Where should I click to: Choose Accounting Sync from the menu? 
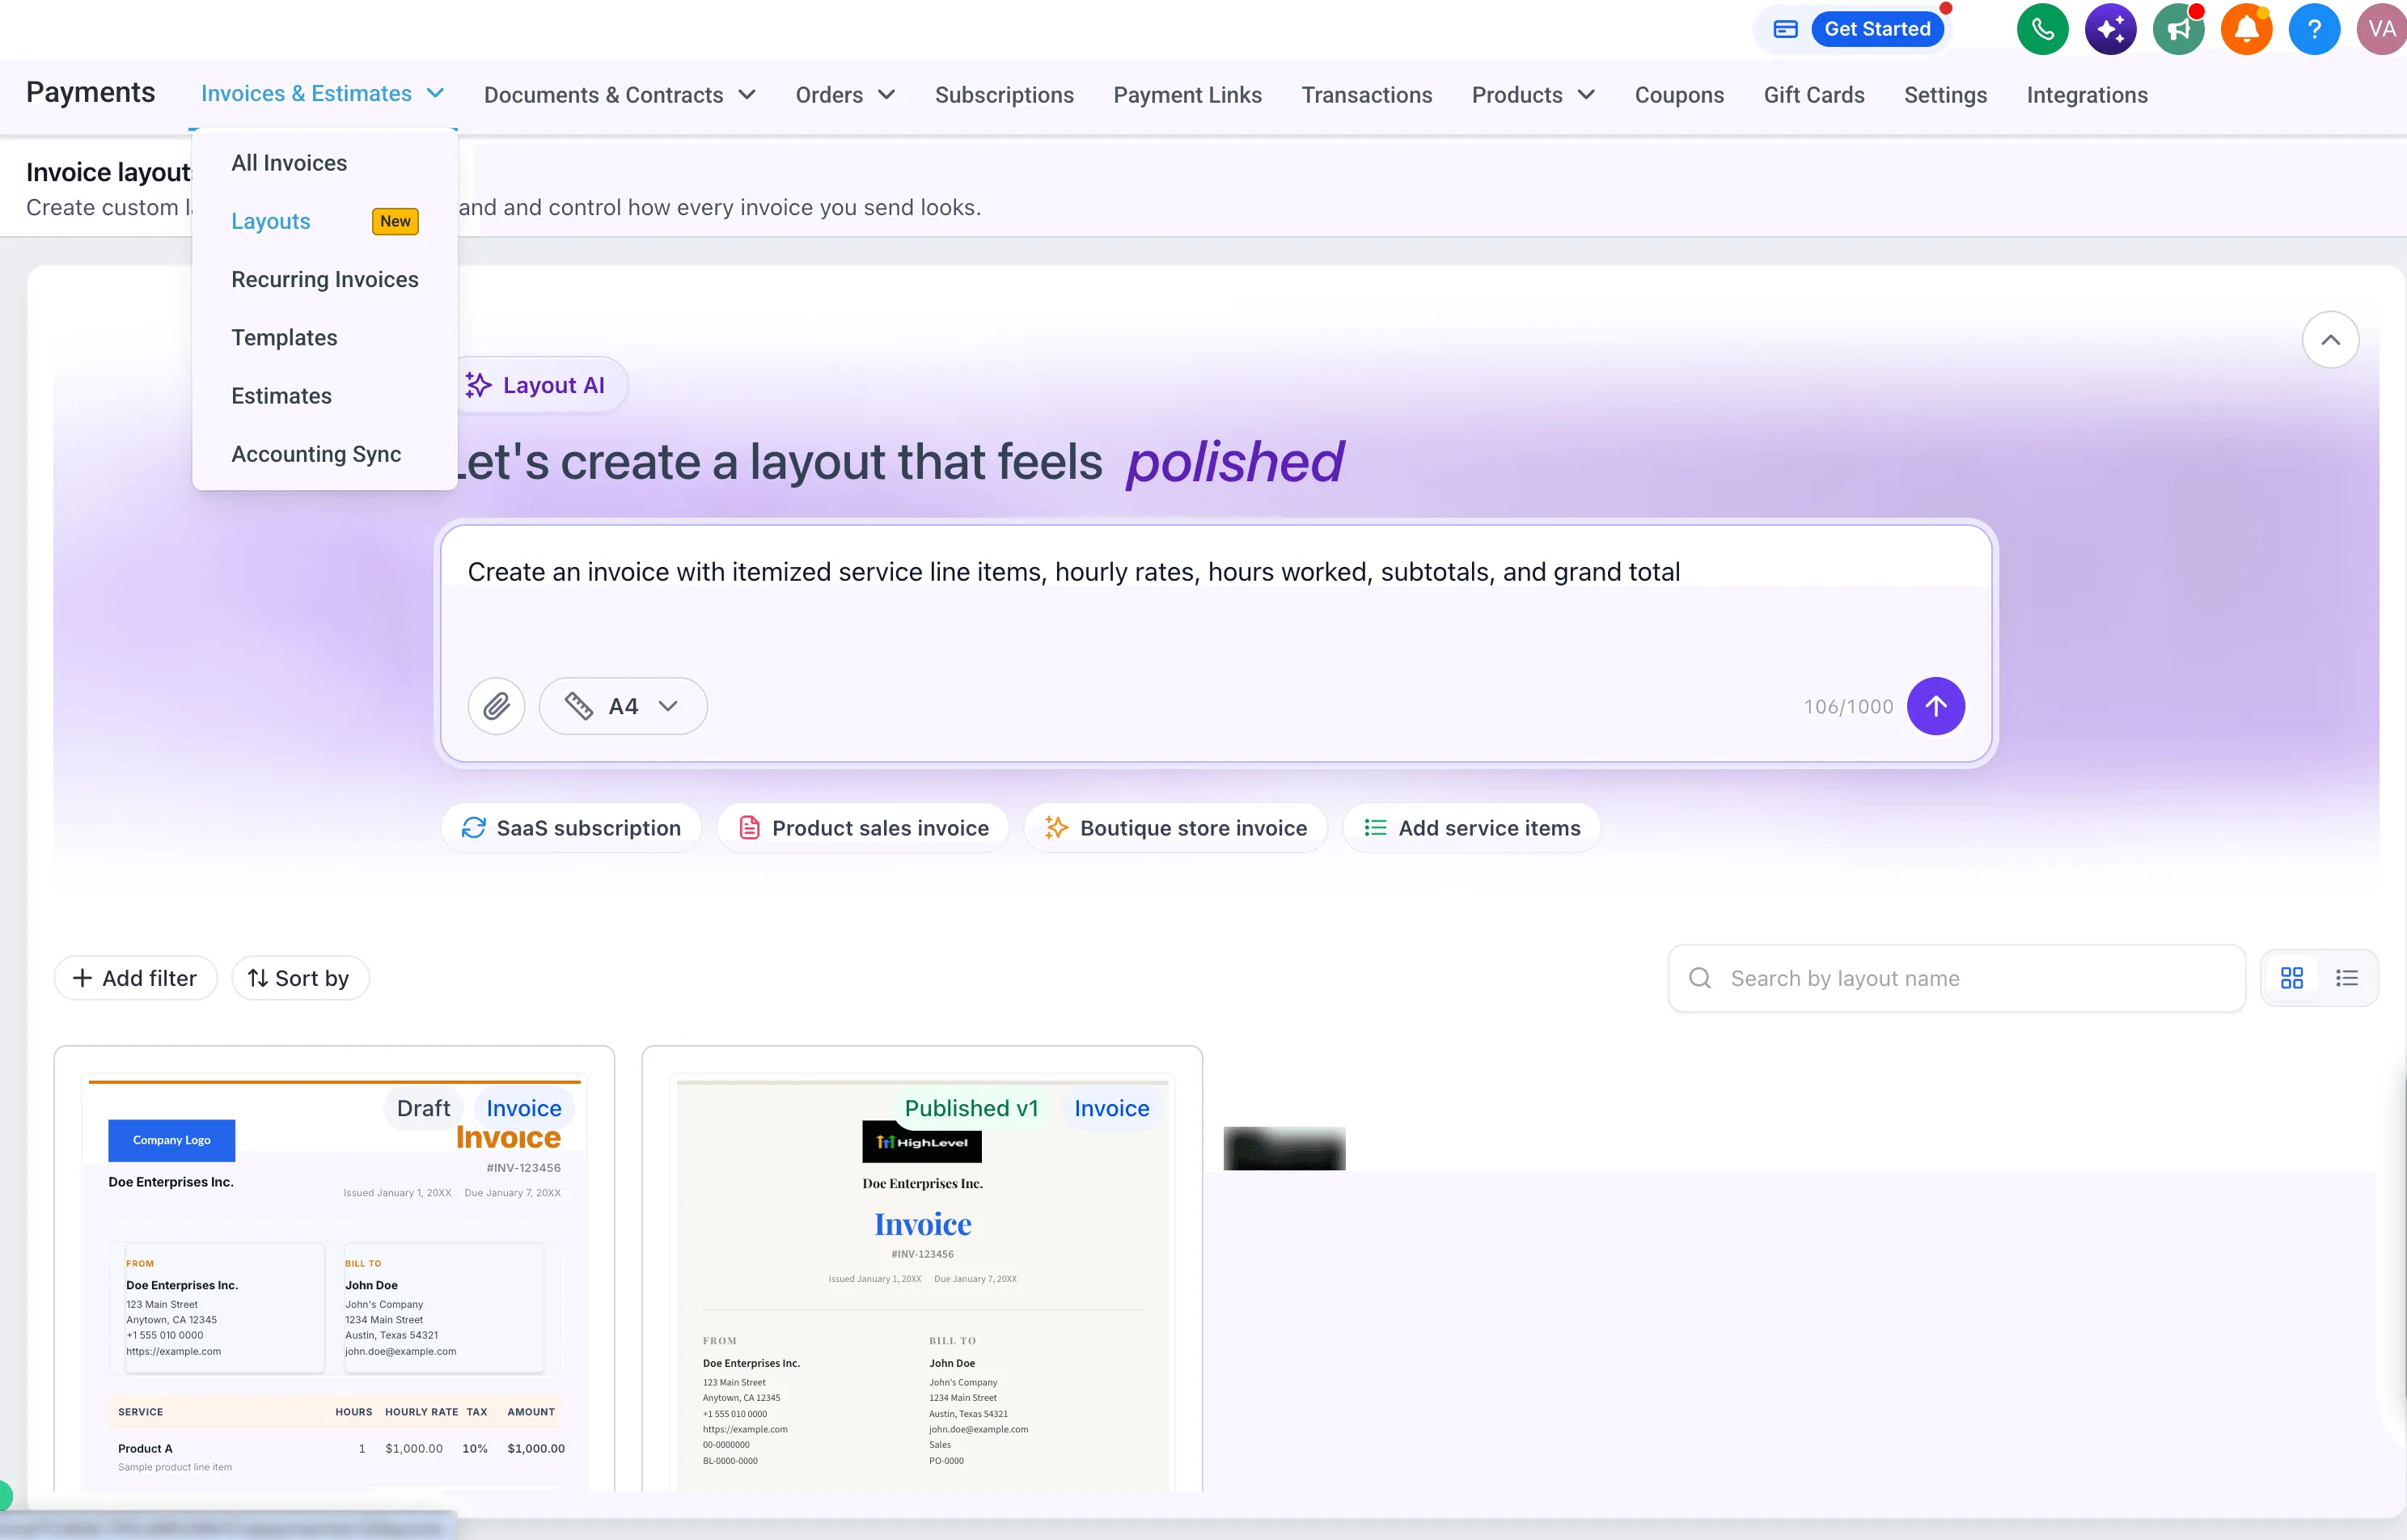pos(316,454)
